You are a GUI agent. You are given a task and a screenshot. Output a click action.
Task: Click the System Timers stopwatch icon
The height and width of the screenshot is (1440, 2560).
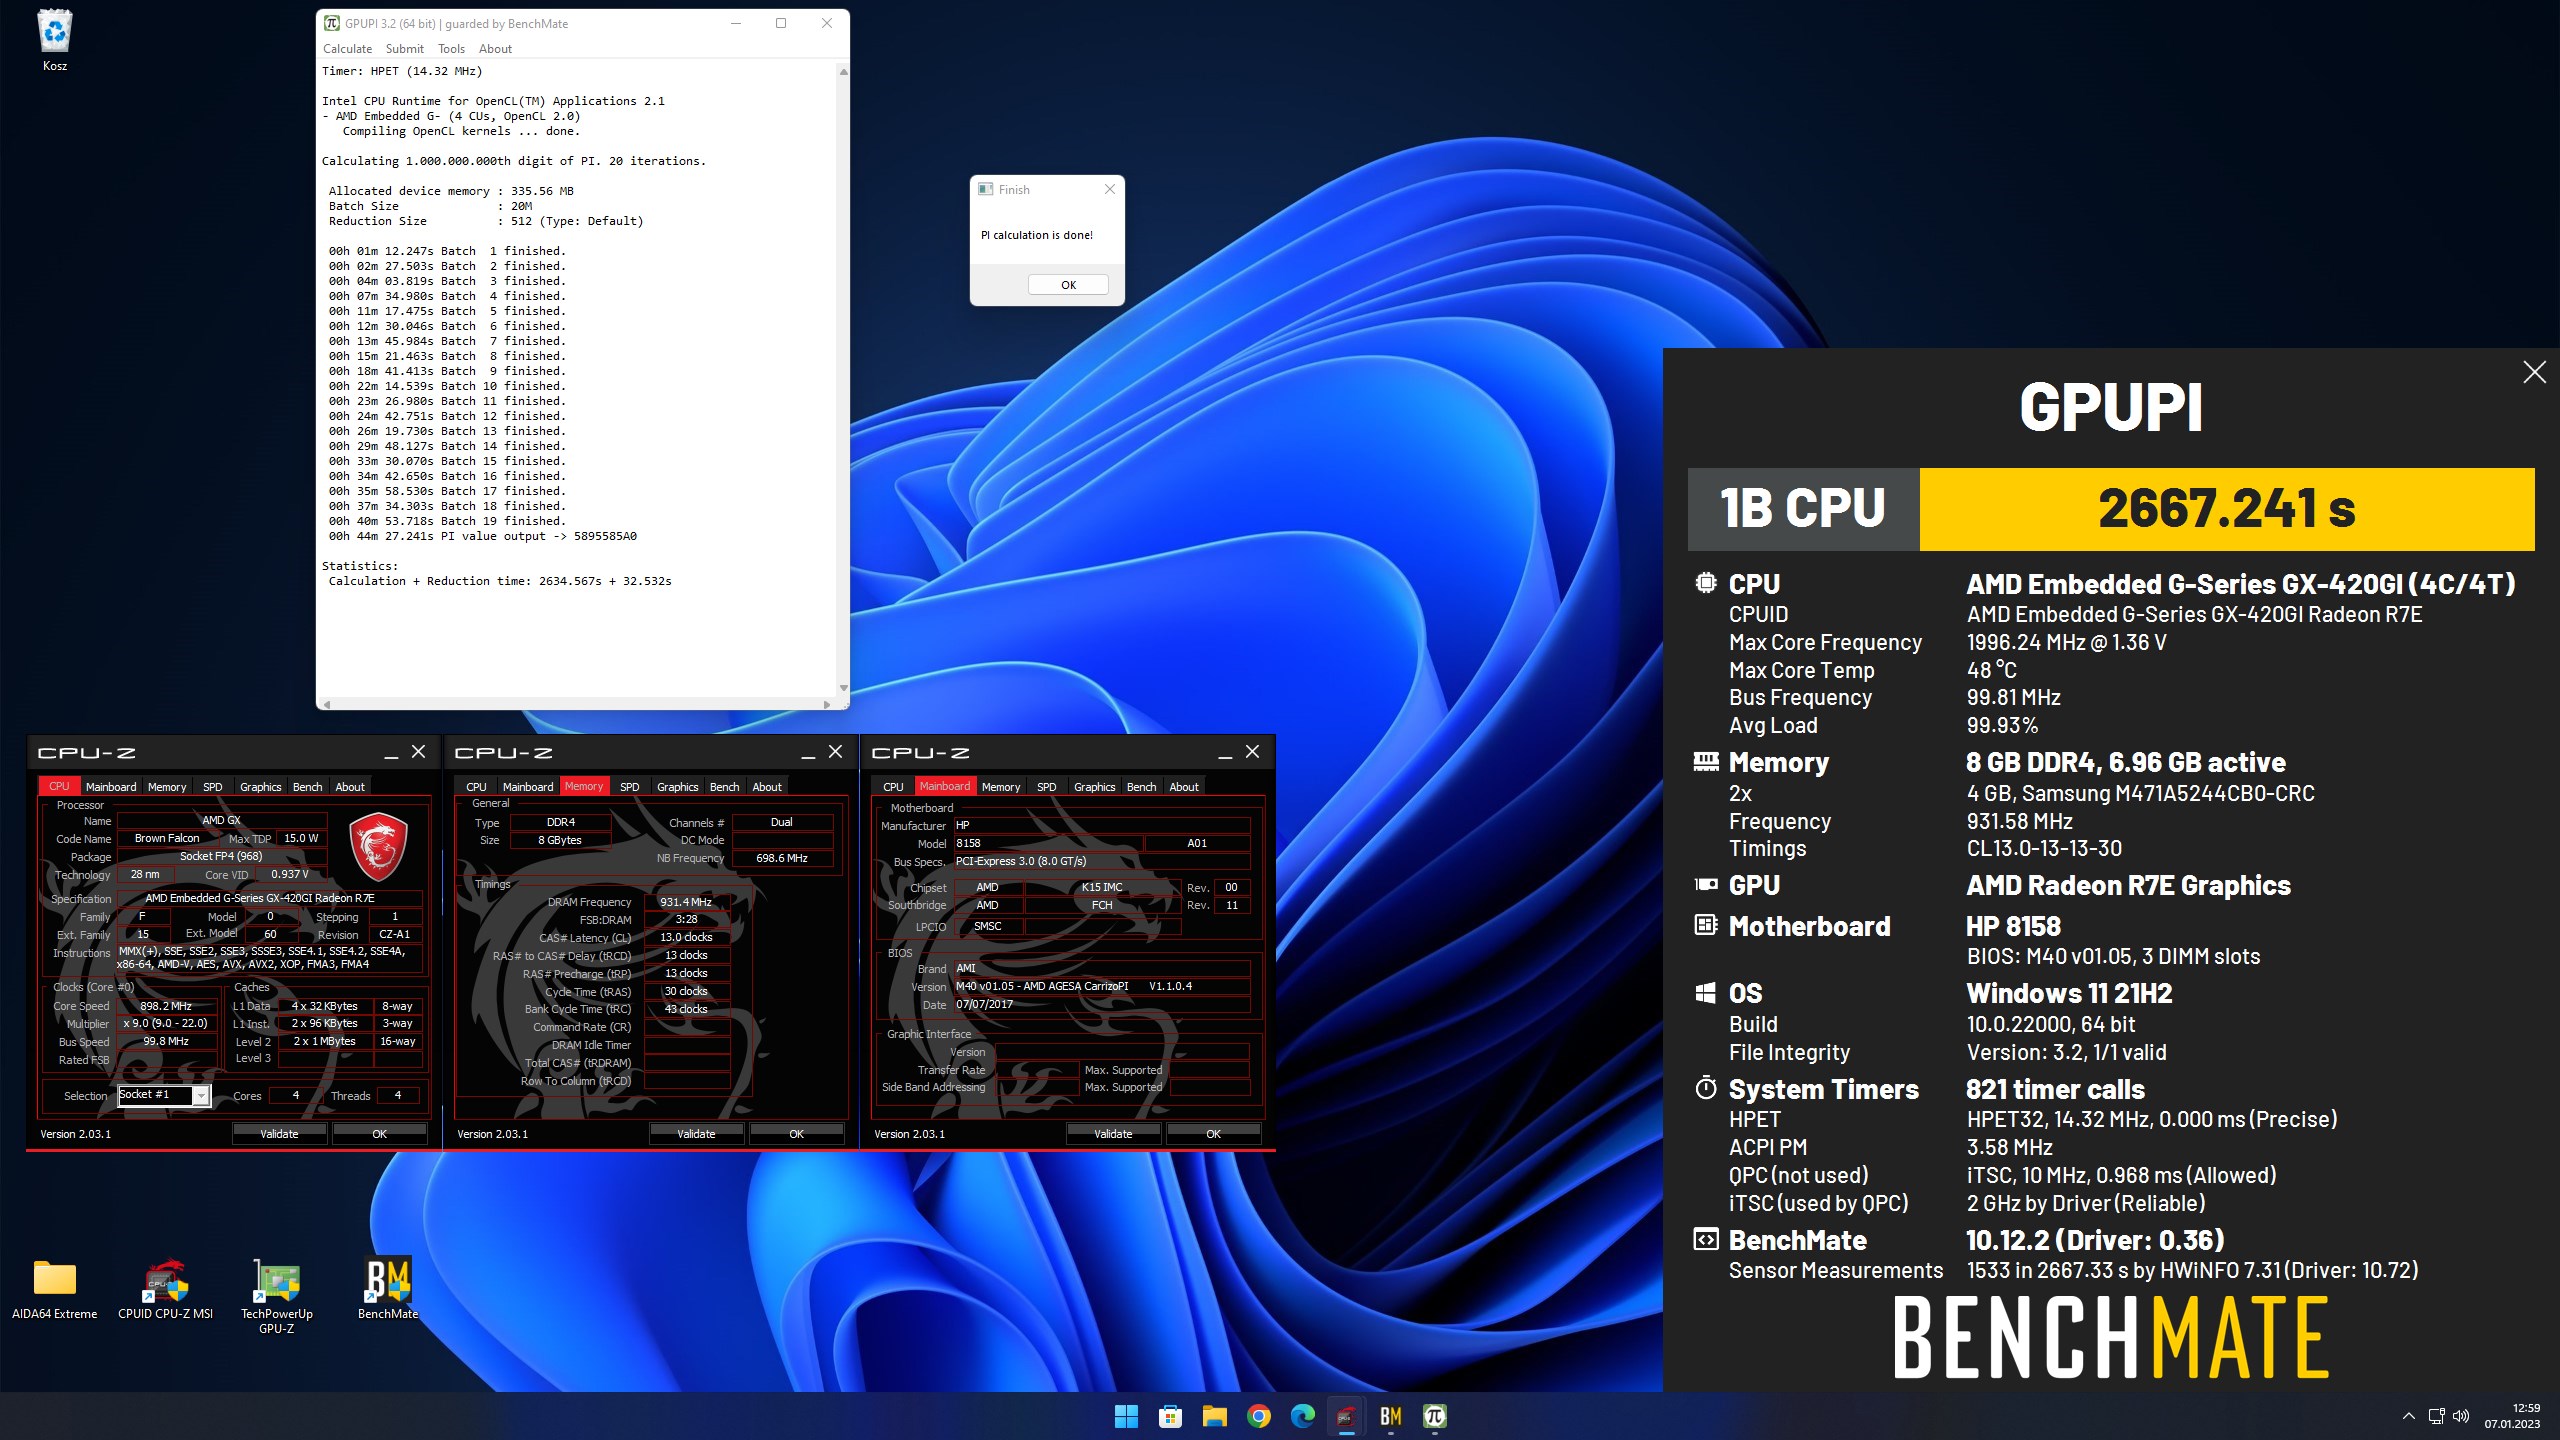[x=1706, y=1088]
